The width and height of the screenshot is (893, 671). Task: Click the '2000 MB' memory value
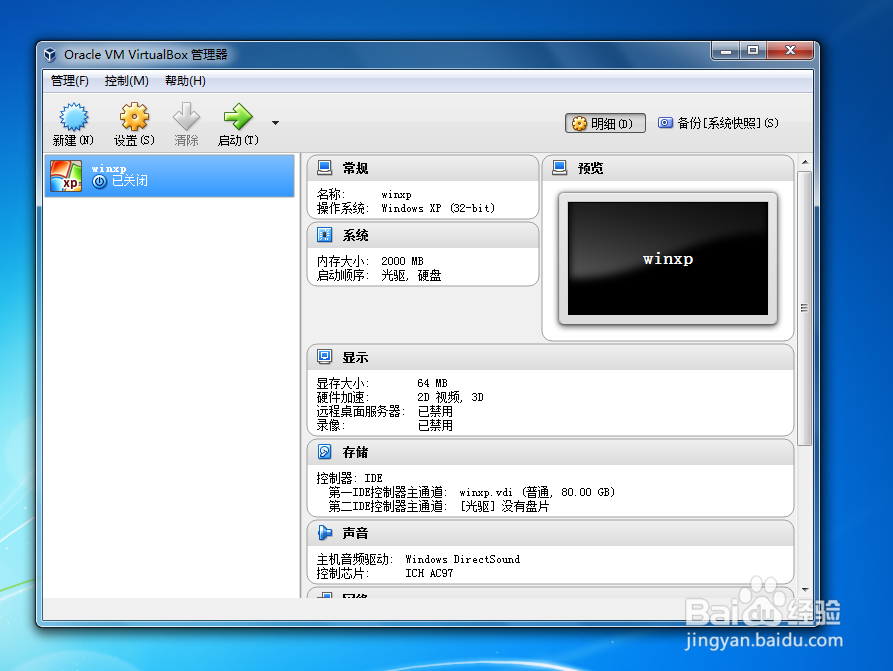pyautogui.click(x=402, y=261)
